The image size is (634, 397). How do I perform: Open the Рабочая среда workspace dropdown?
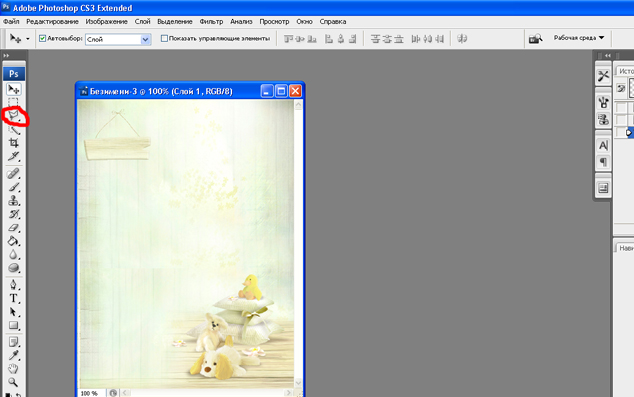[x=579, y=38]
